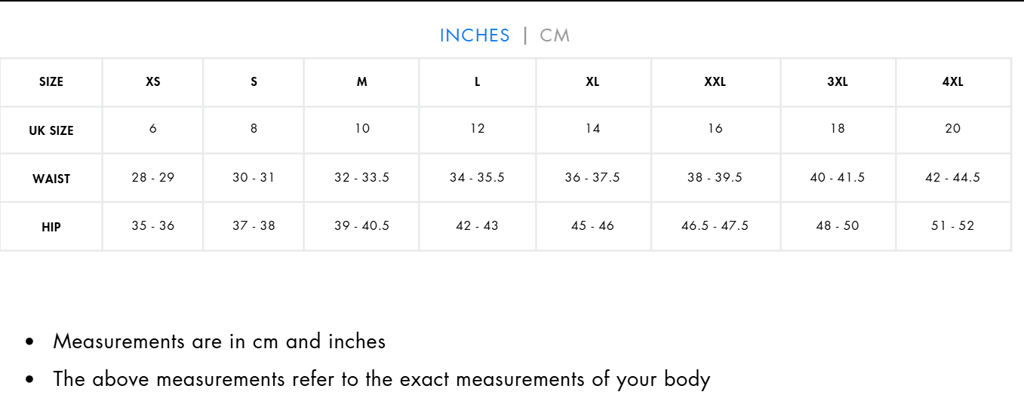Switch to the CM unit tab

555,36
